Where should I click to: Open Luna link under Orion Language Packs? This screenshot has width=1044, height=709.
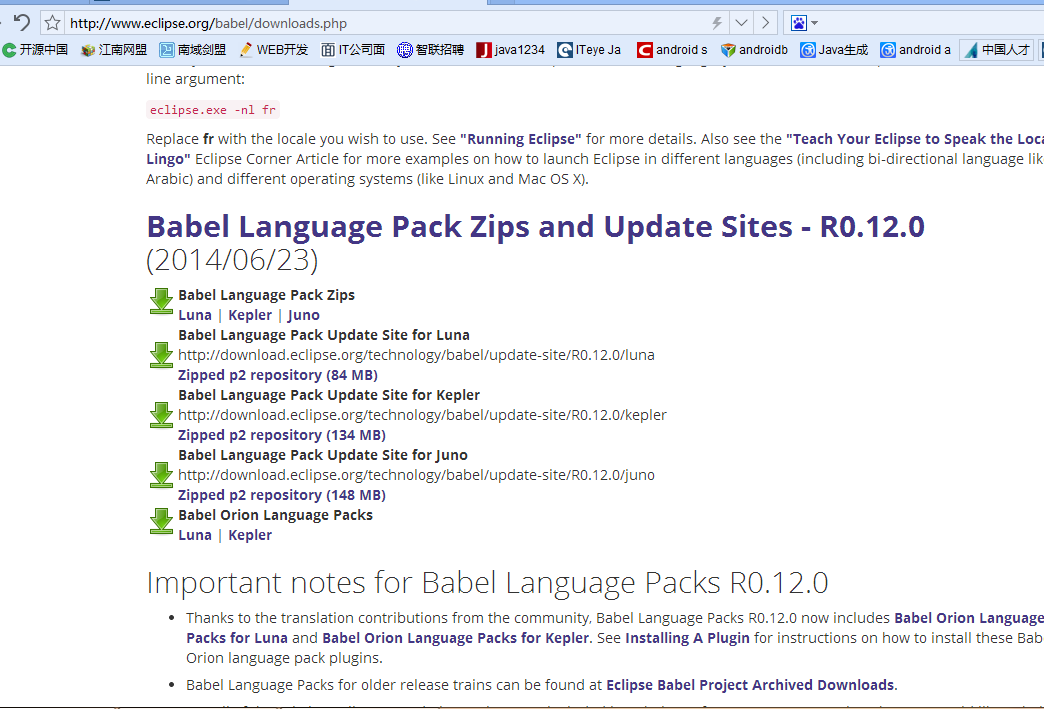[195, 535]
